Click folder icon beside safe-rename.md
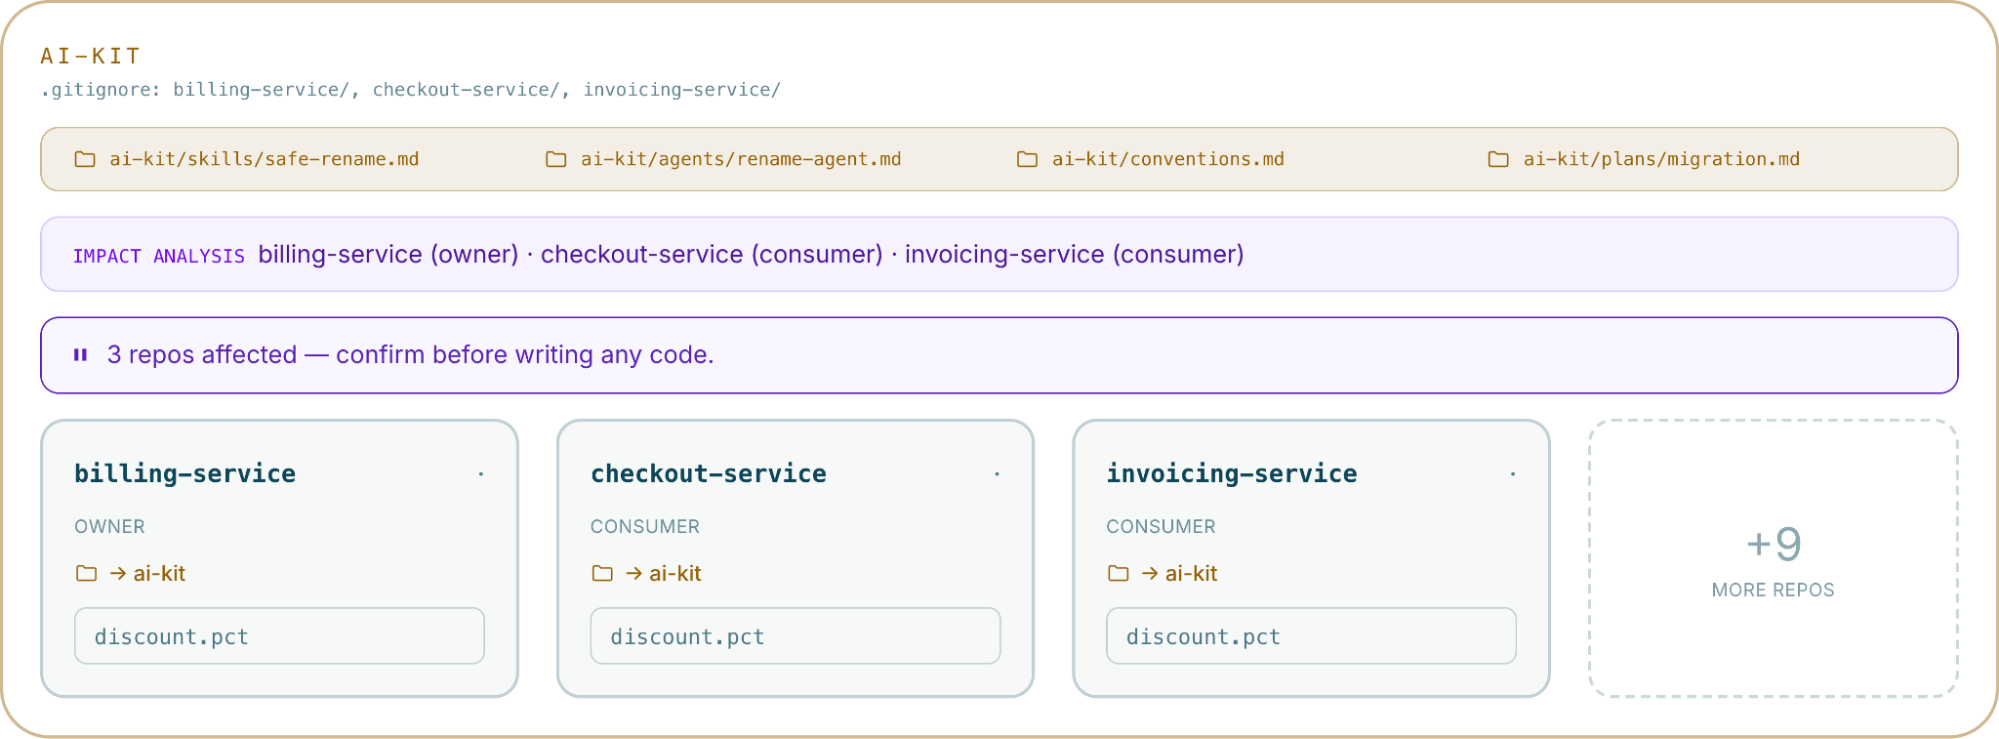This screenshot has height=739, width=1999. coord(85,159)
